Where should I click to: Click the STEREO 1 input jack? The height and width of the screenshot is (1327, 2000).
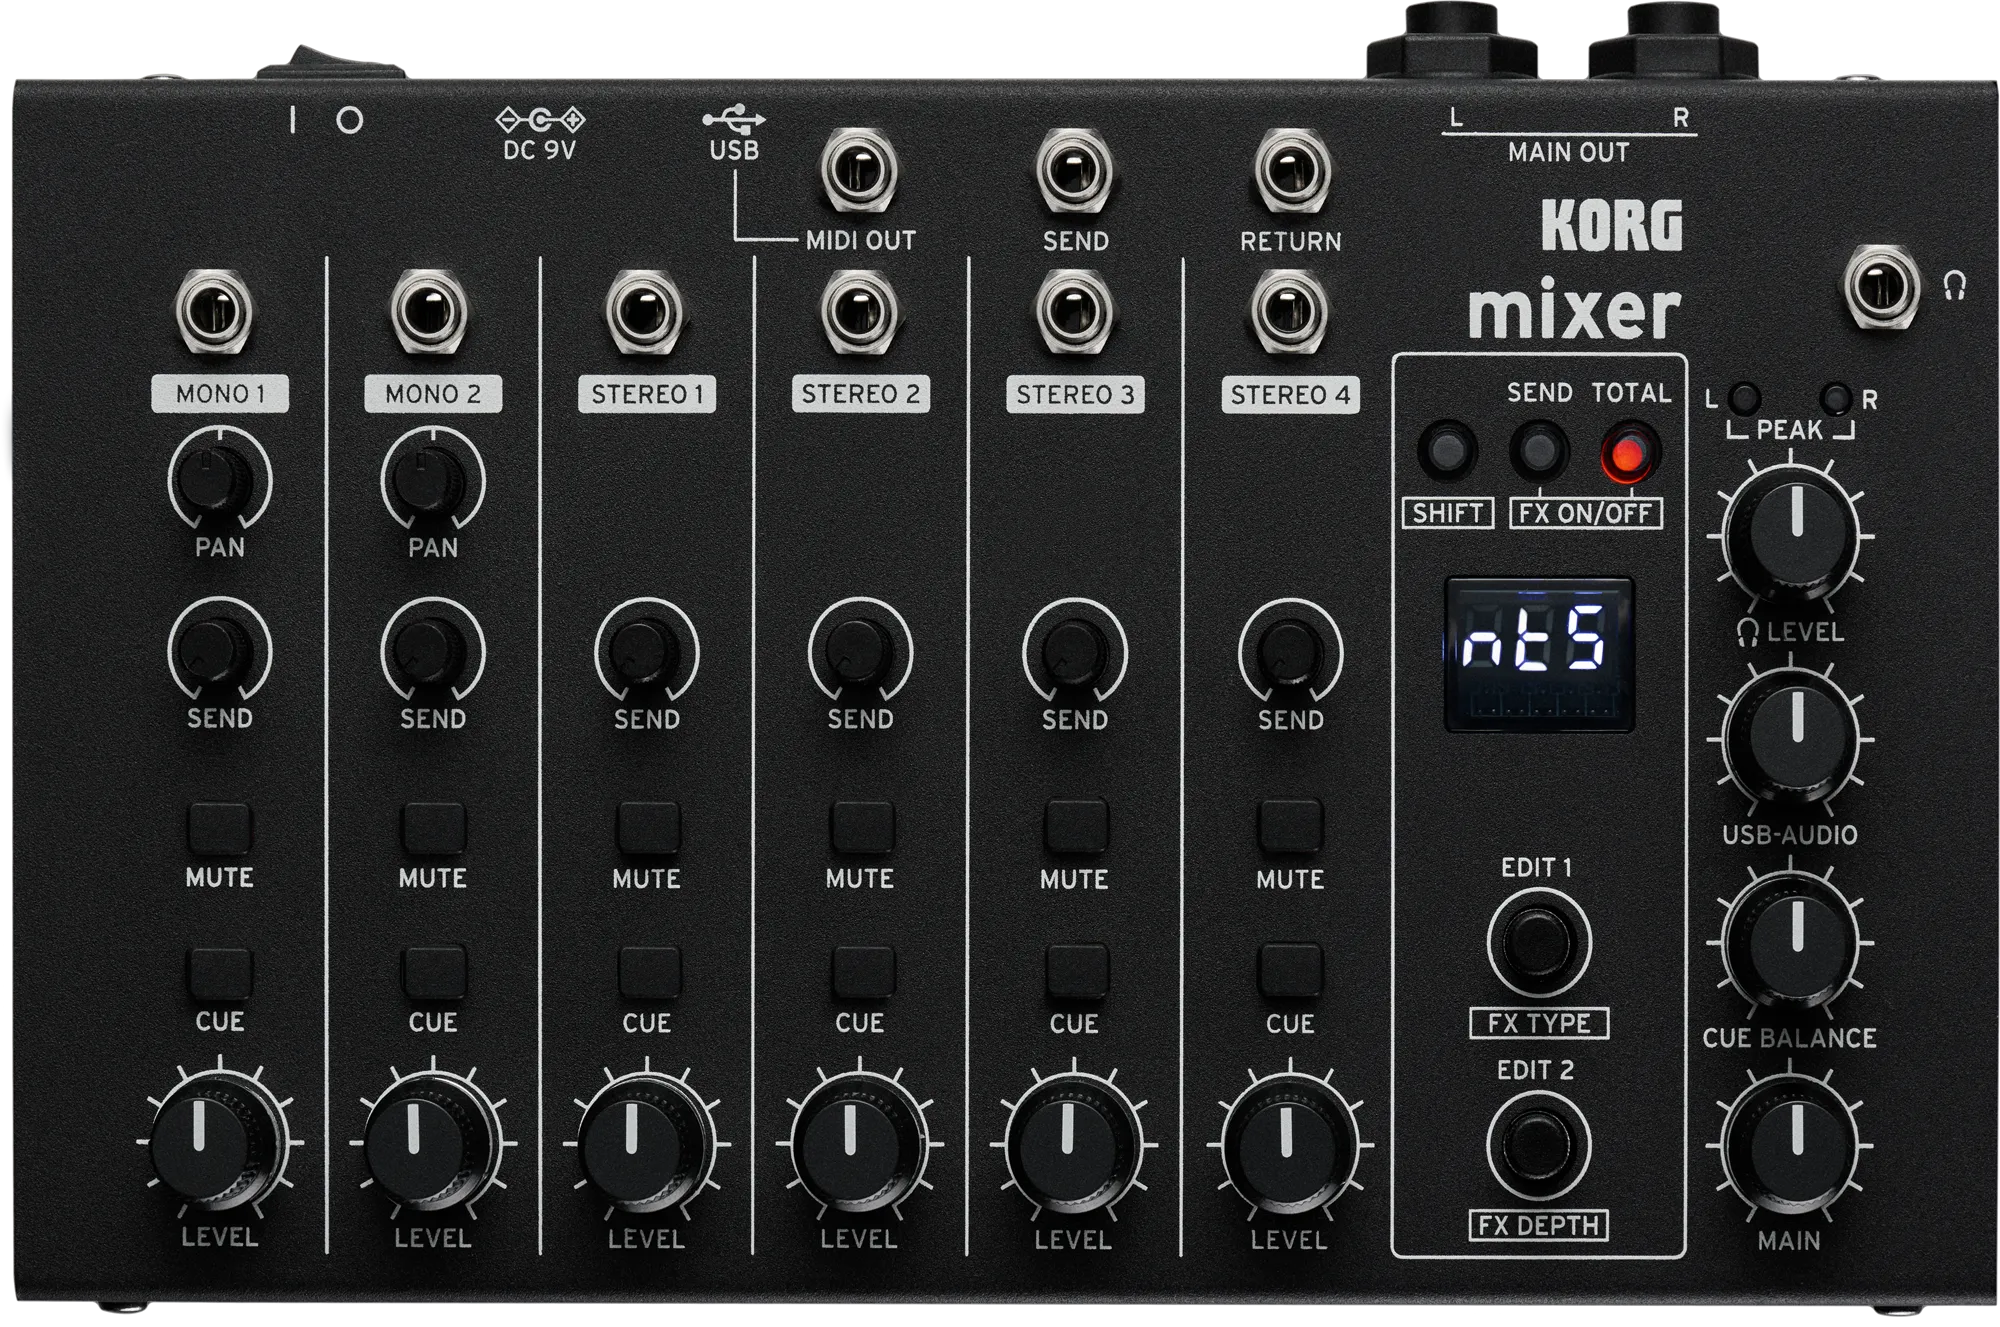[644, 311]
